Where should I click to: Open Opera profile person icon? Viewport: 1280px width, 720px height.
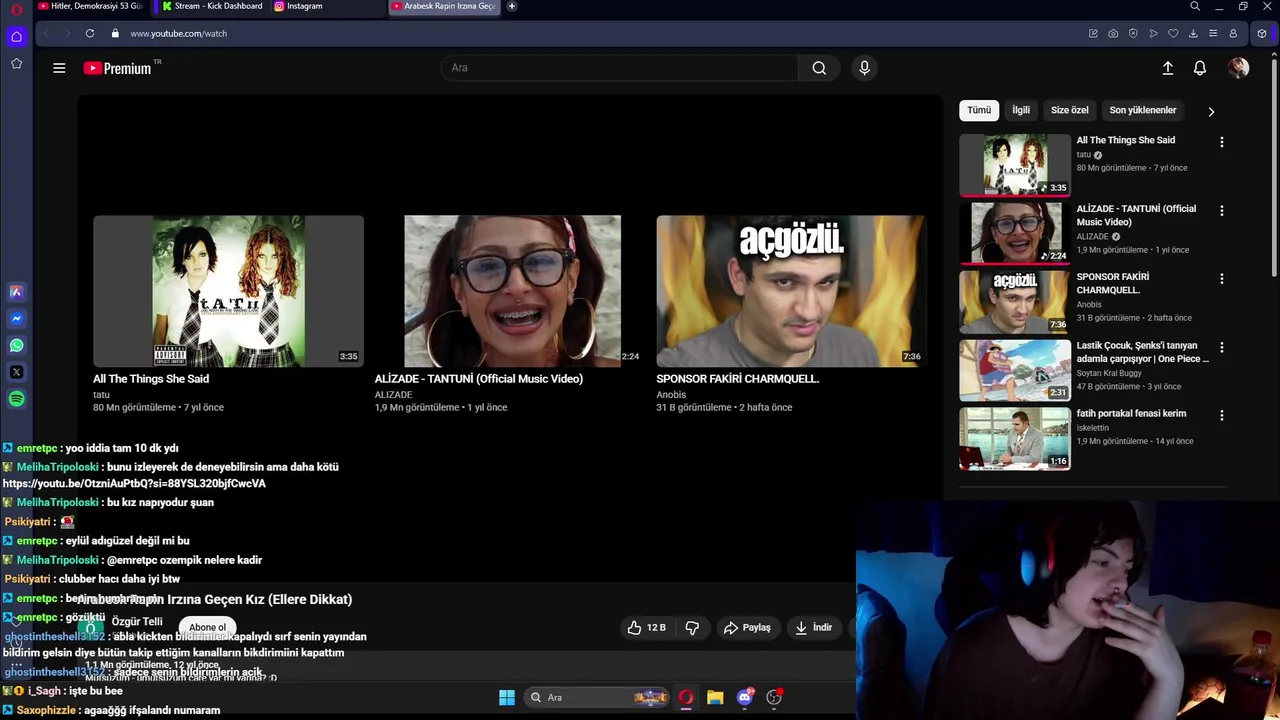click(x=1233, y=33)
